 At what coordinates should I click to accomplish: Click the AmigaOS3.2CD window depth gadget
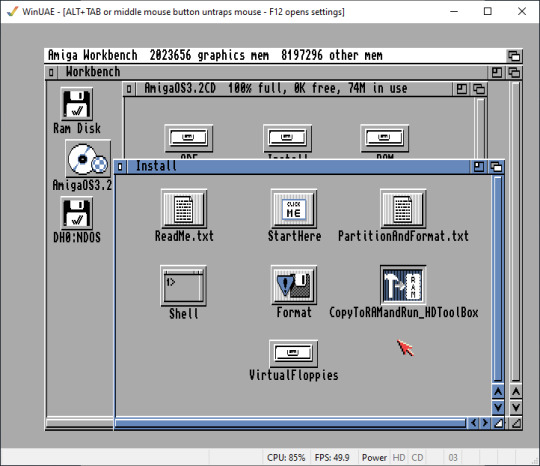(479, 89)
